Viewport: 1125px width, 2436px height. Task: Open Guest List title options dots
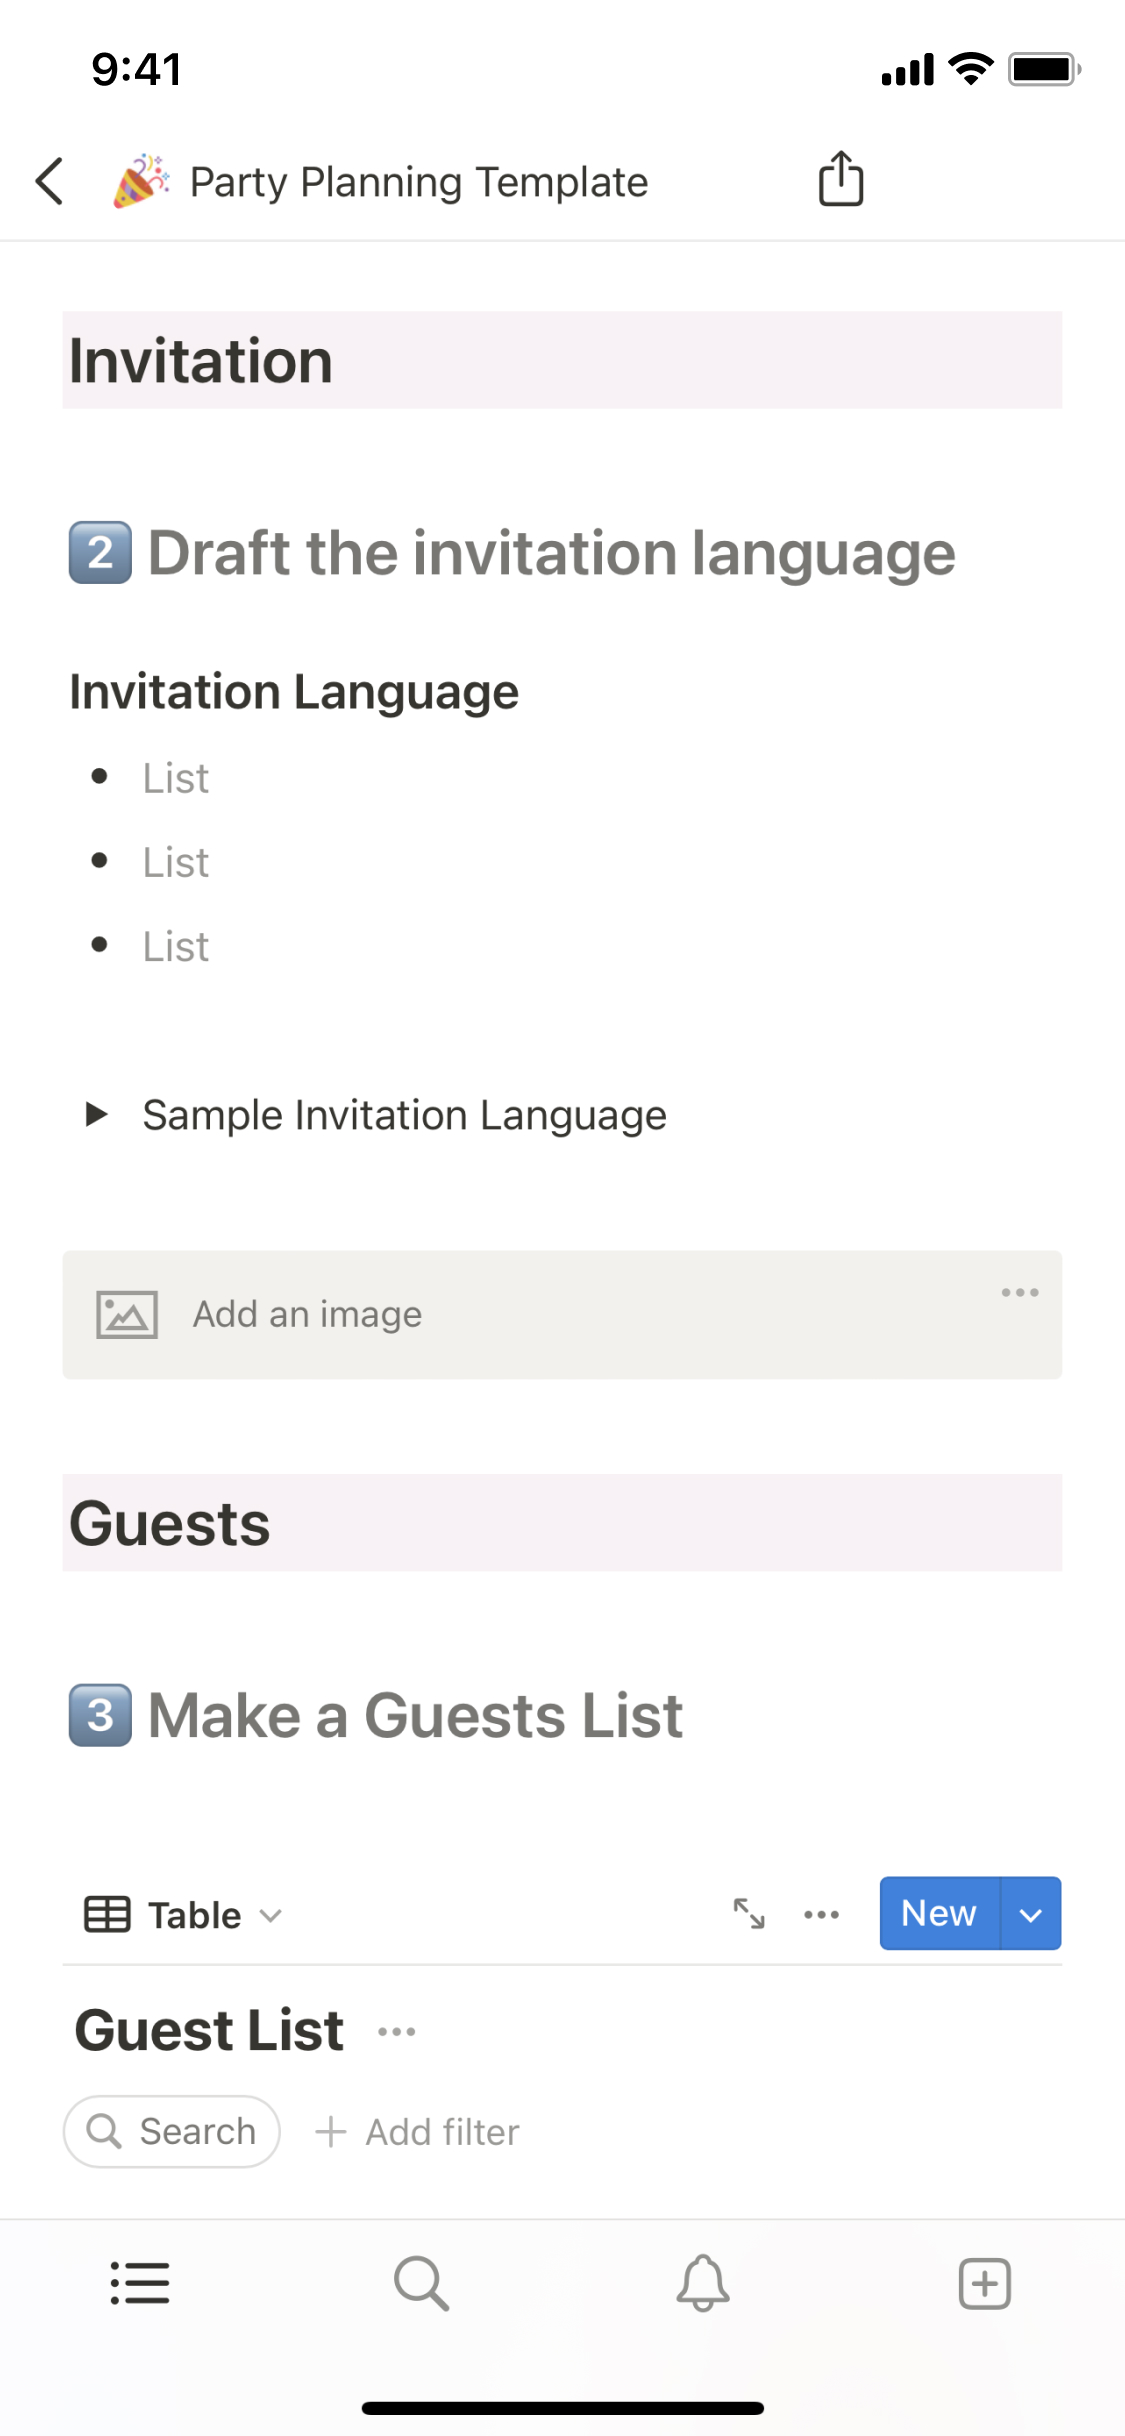397,2032
